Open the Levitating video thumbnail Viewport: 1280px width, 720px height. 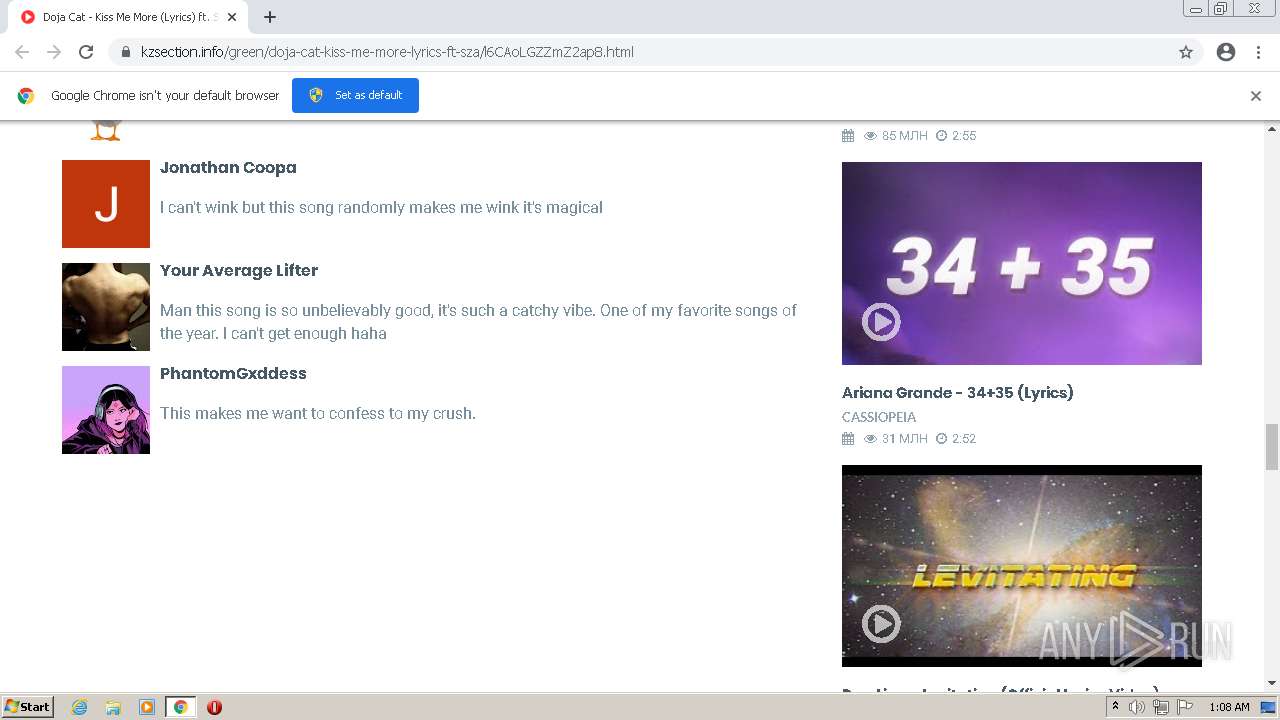(1022, 566)
